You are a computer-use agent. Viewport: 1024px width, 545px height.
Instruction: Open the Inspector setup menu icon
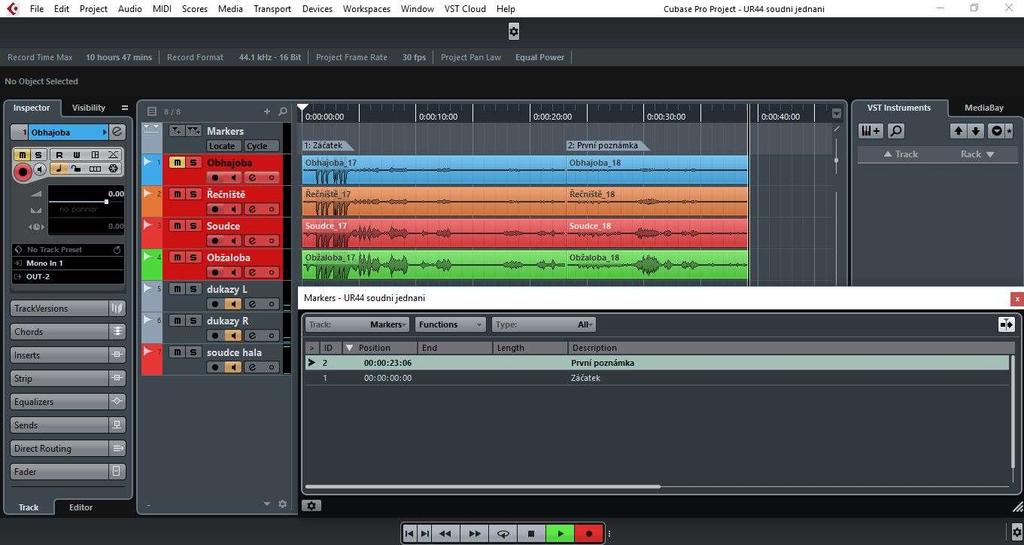(x=125, y=108)
